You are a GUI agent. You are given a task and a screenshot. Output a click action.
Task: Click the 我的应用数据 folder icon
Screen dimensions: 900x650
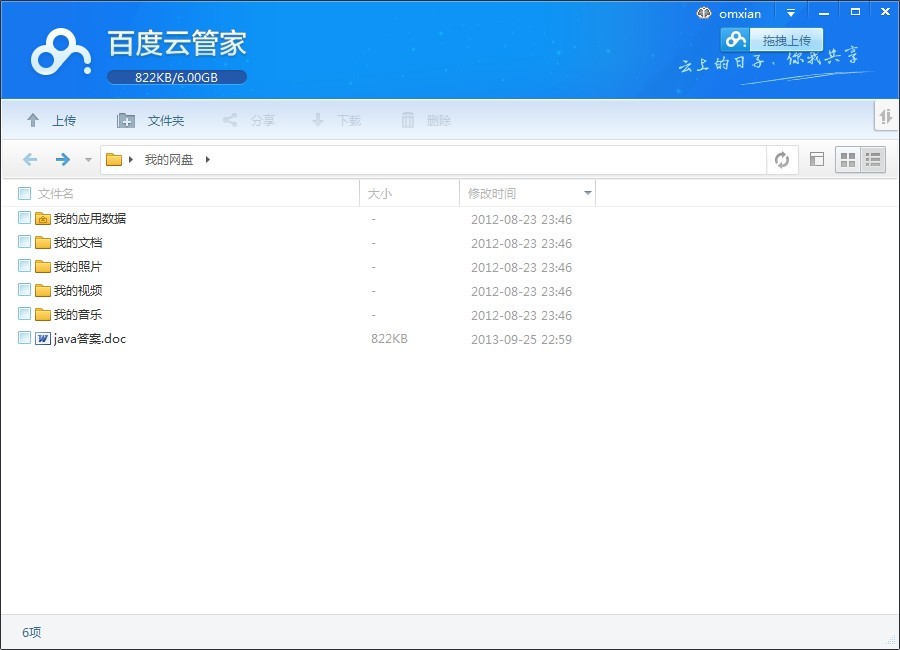pyautogui.click(x=42, y=218)
